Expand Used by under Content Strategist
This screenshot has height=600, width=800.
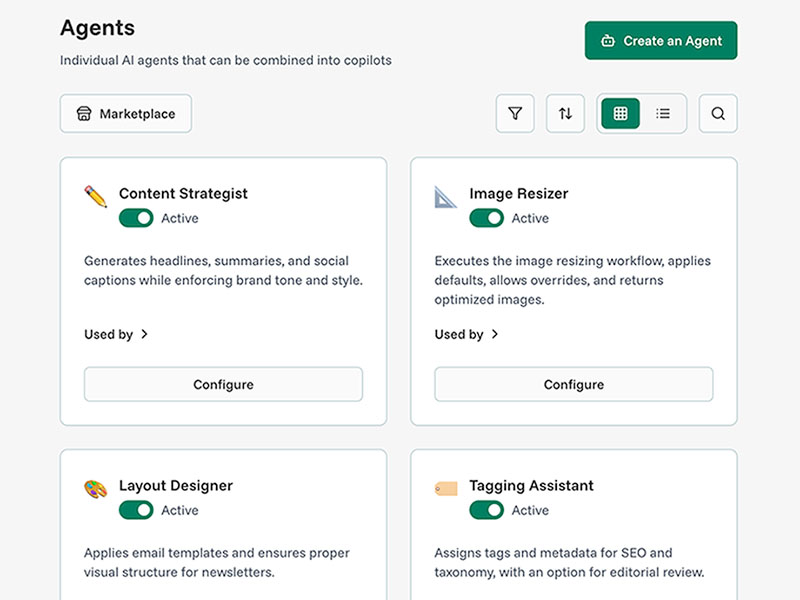pos(116,334)
